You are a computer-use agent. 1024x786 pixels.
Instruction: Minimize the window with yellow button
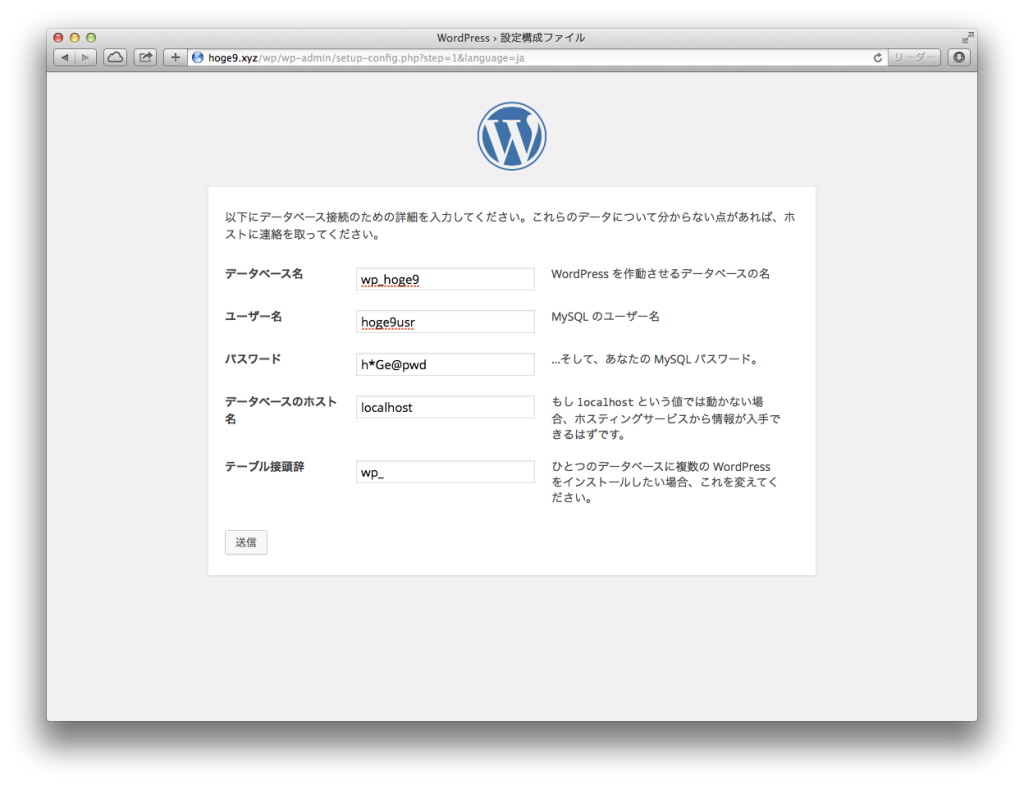point(74,38)
